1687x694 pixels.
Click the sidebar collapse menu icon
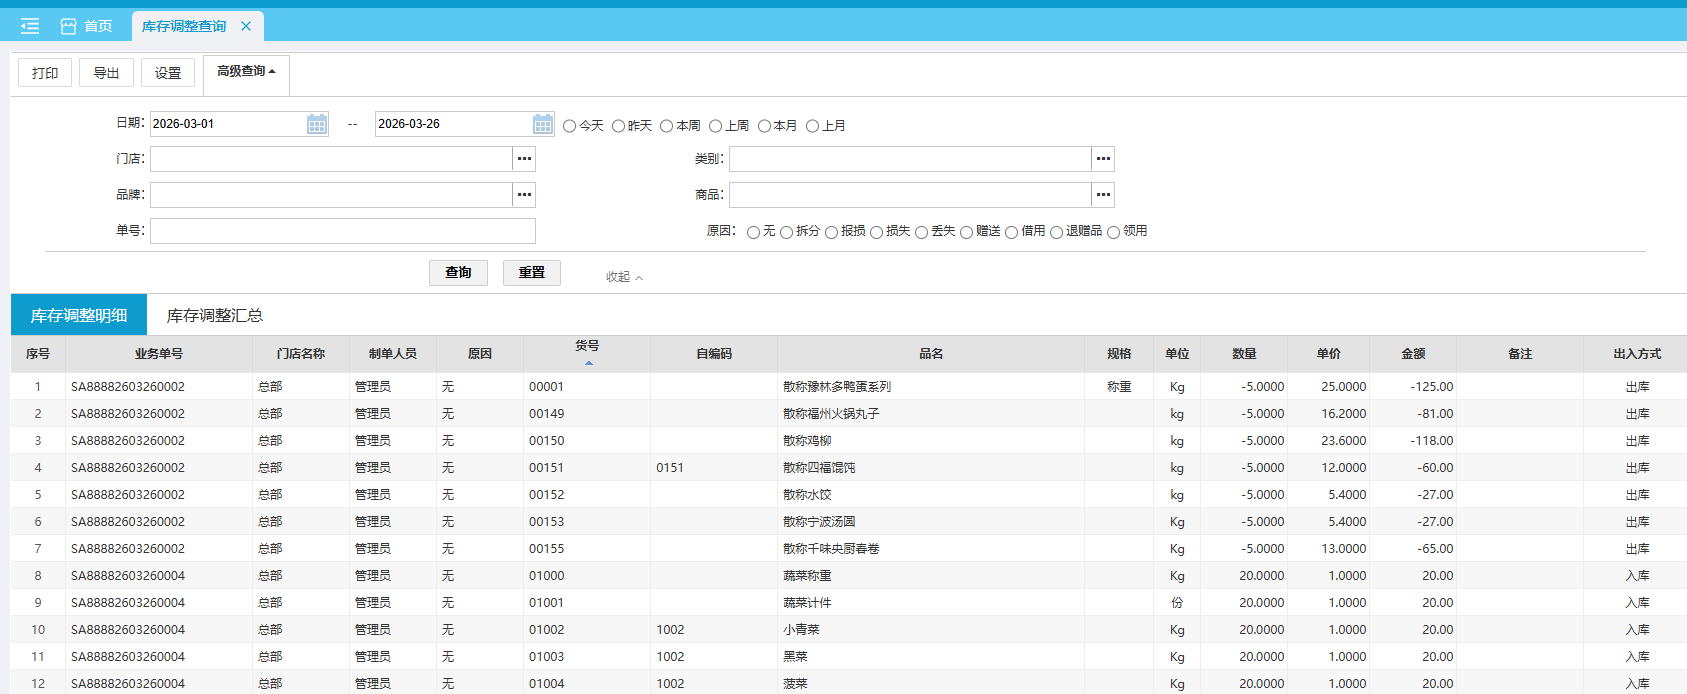pos(30,26)
